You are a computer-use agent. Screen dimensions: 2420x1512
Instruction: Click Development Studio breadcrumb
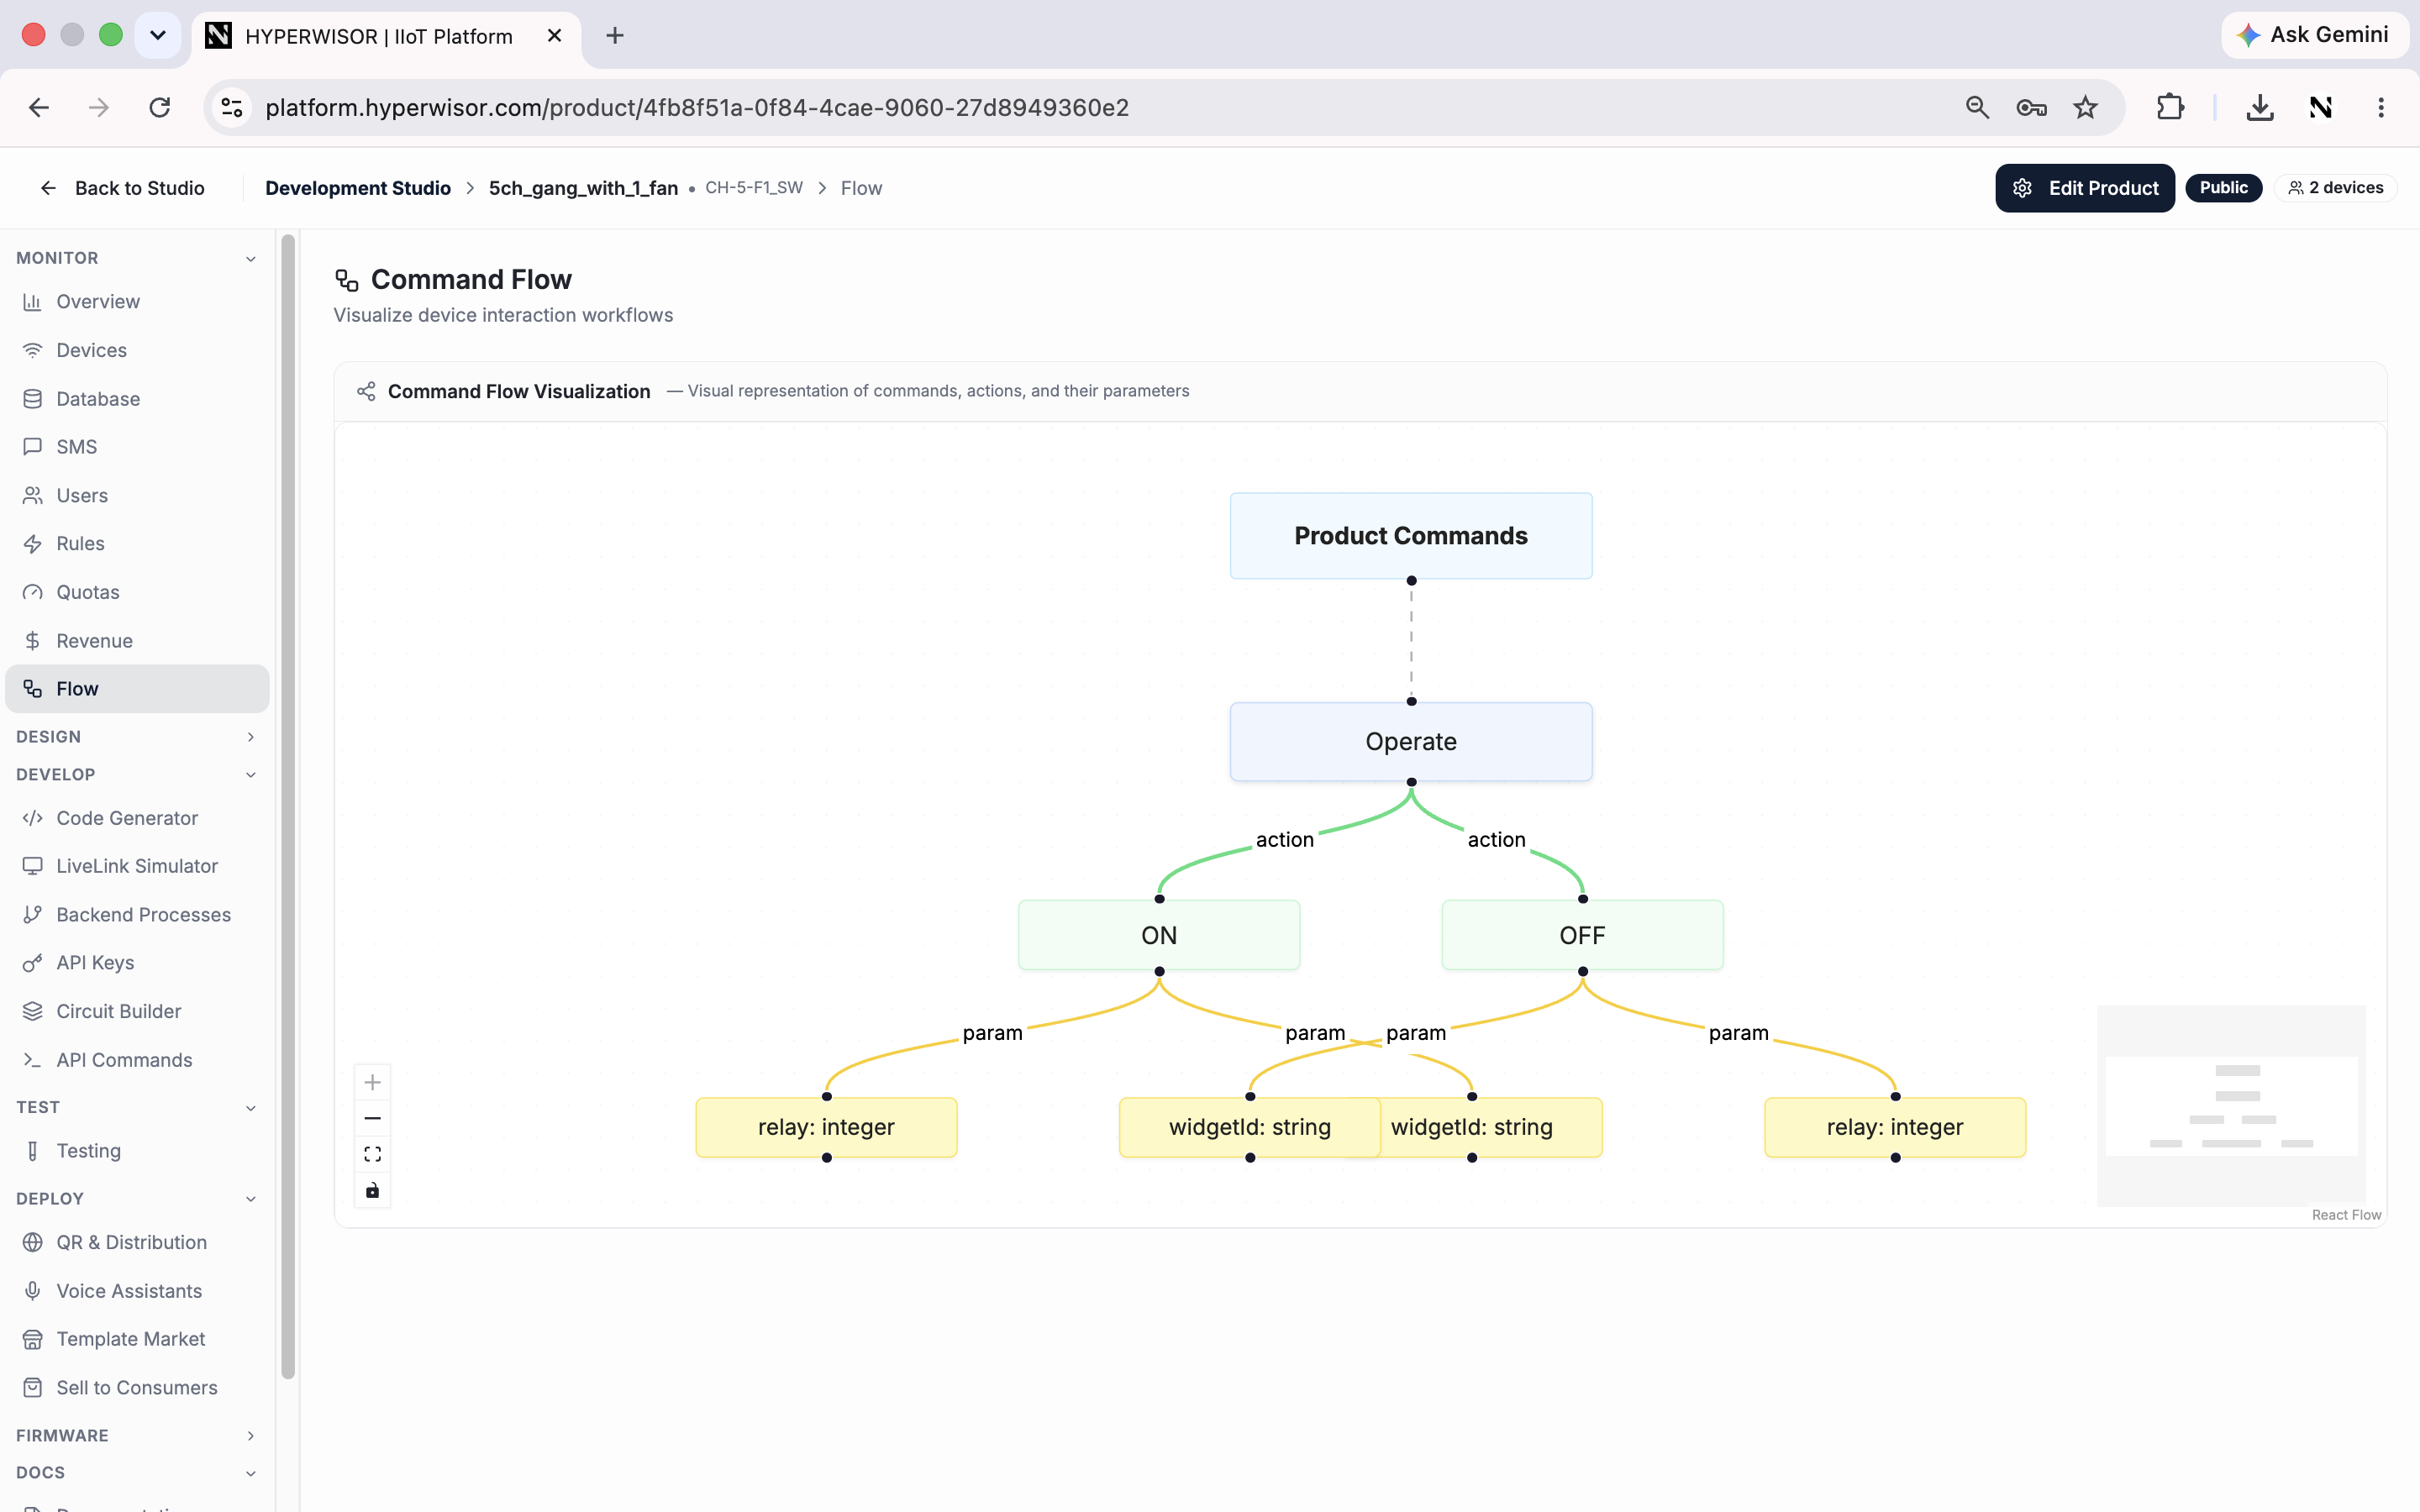pyautogui.click(x=358, y=188)
